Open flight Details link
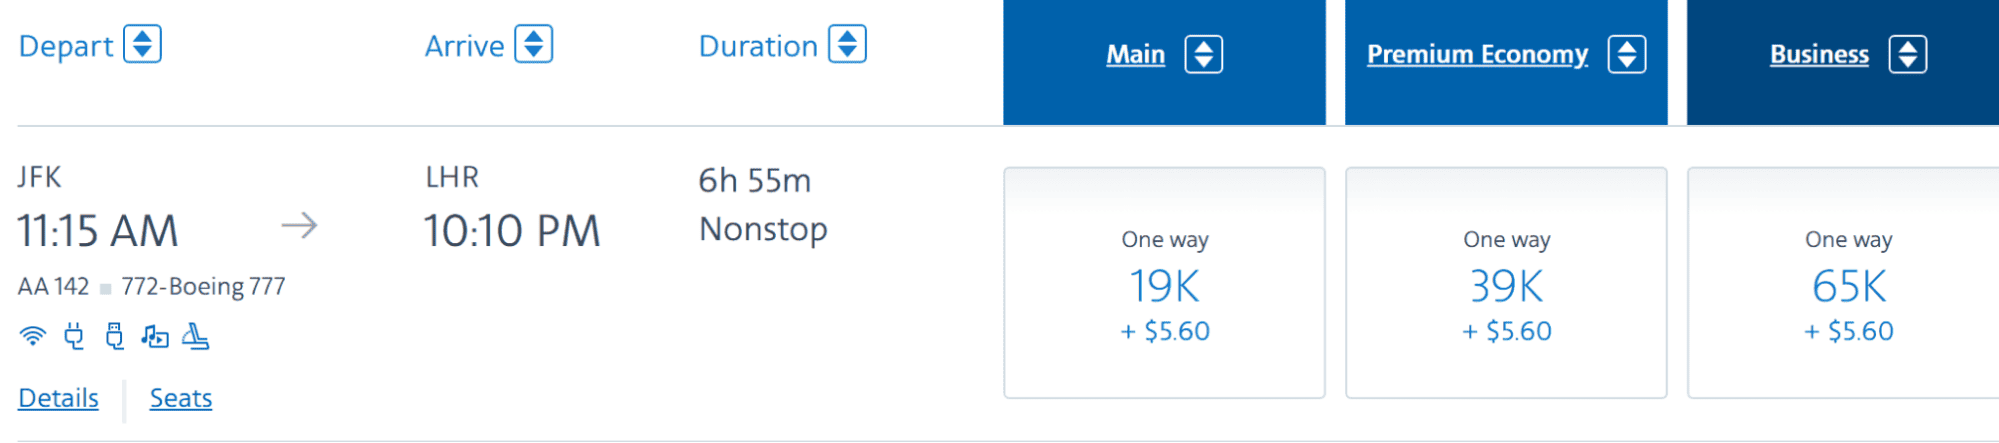 point(58,398)
